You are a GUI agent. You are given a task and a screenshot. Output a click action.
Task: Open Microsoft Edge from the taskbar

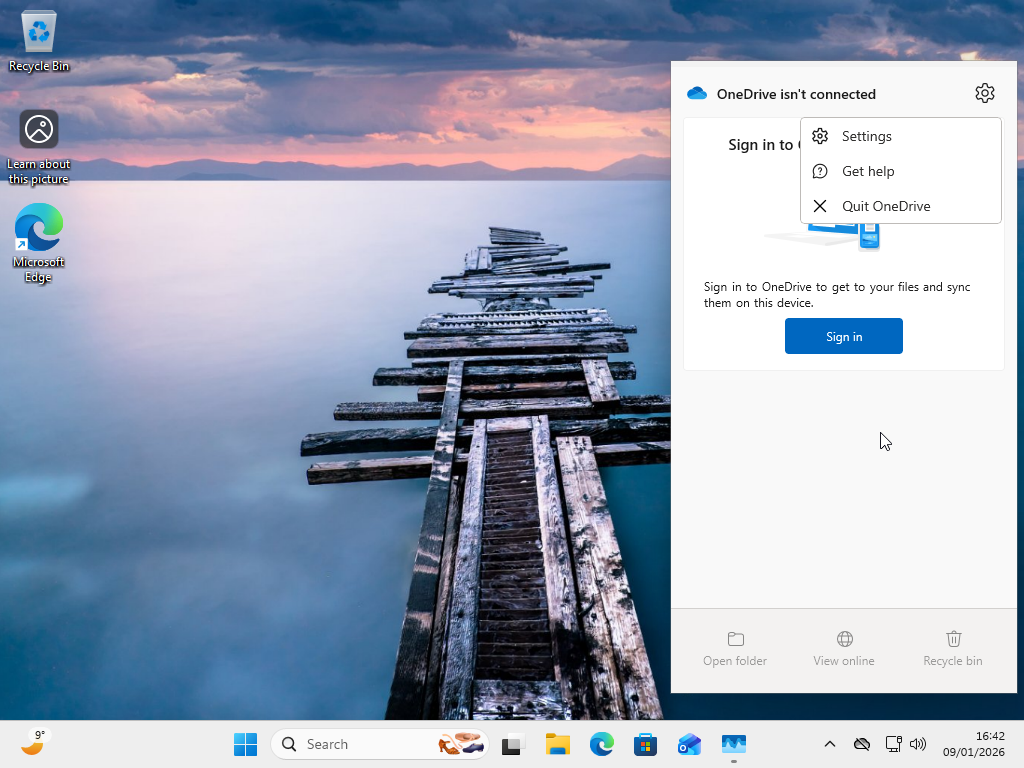[x=601, y=744]
